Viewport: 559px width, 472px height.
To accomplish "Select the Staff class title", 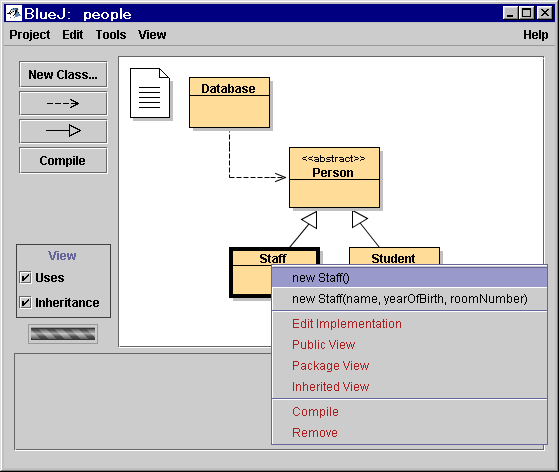I will pyautogui.click(x=273, y=258).
